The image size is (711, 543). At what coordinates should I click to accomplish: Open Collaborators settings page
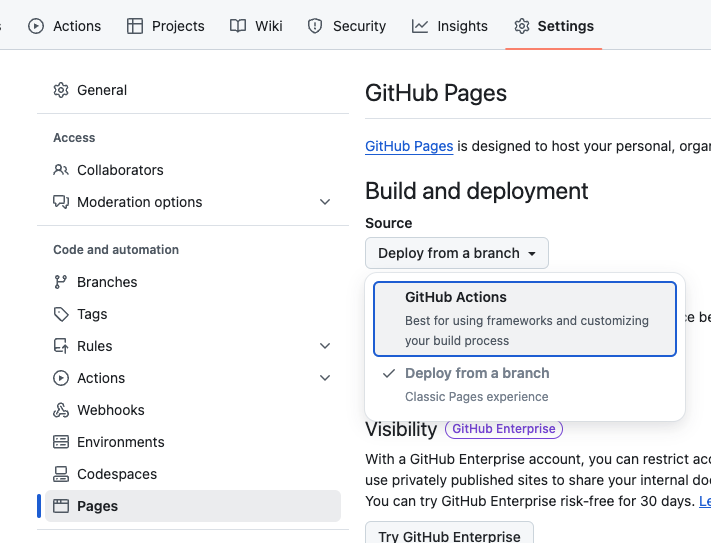point(193,170)
